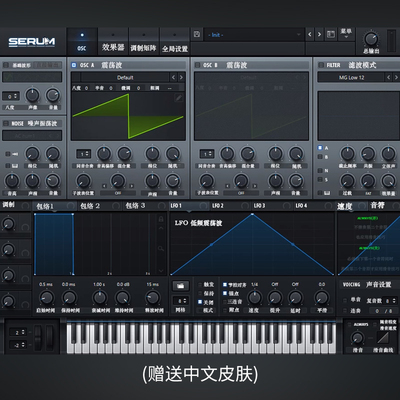This screenshot has height=400, width=400.
Task: Enable the 连音 legato checkbox
Action: (345, 311)
